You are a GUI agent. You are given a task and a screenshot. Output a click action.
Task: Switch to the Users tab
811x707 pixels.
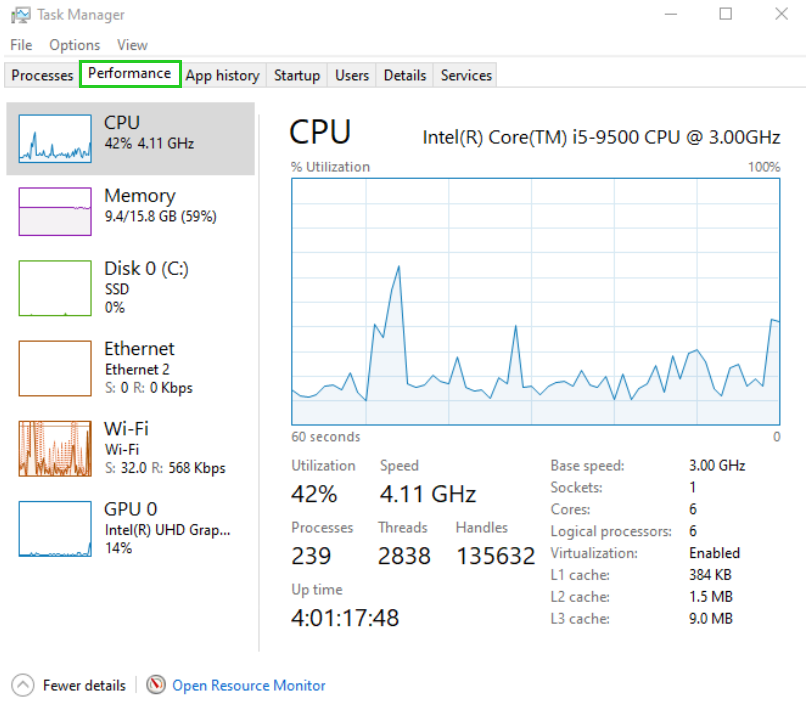tap(351, 74)
